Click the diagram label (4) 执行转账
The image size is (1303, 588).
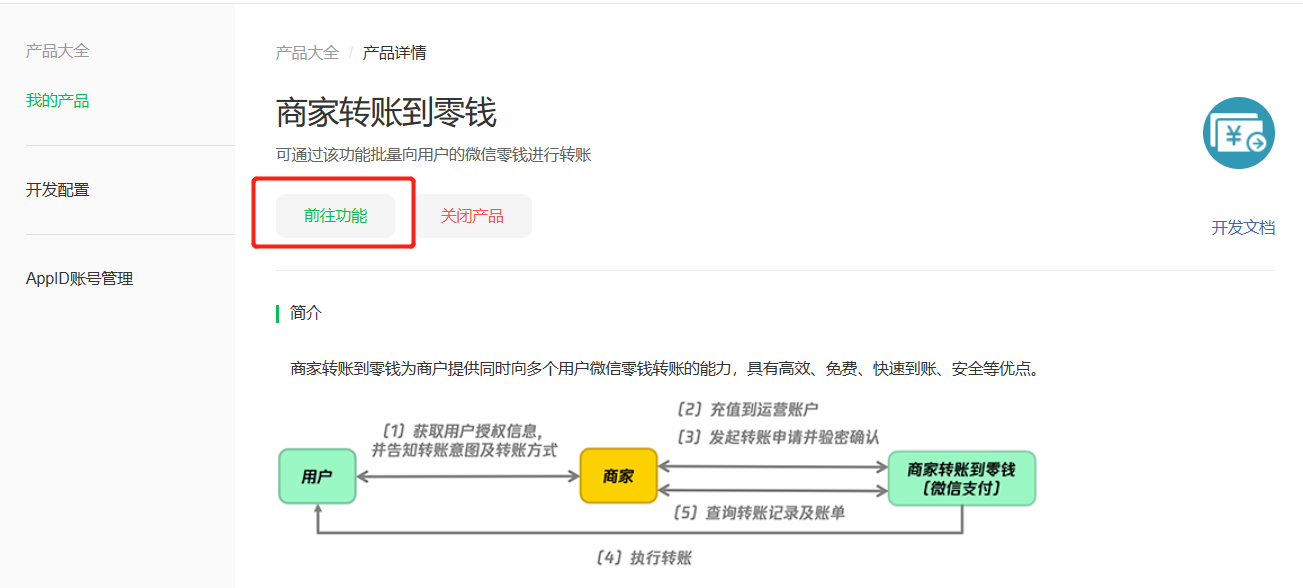pos(643,558)
